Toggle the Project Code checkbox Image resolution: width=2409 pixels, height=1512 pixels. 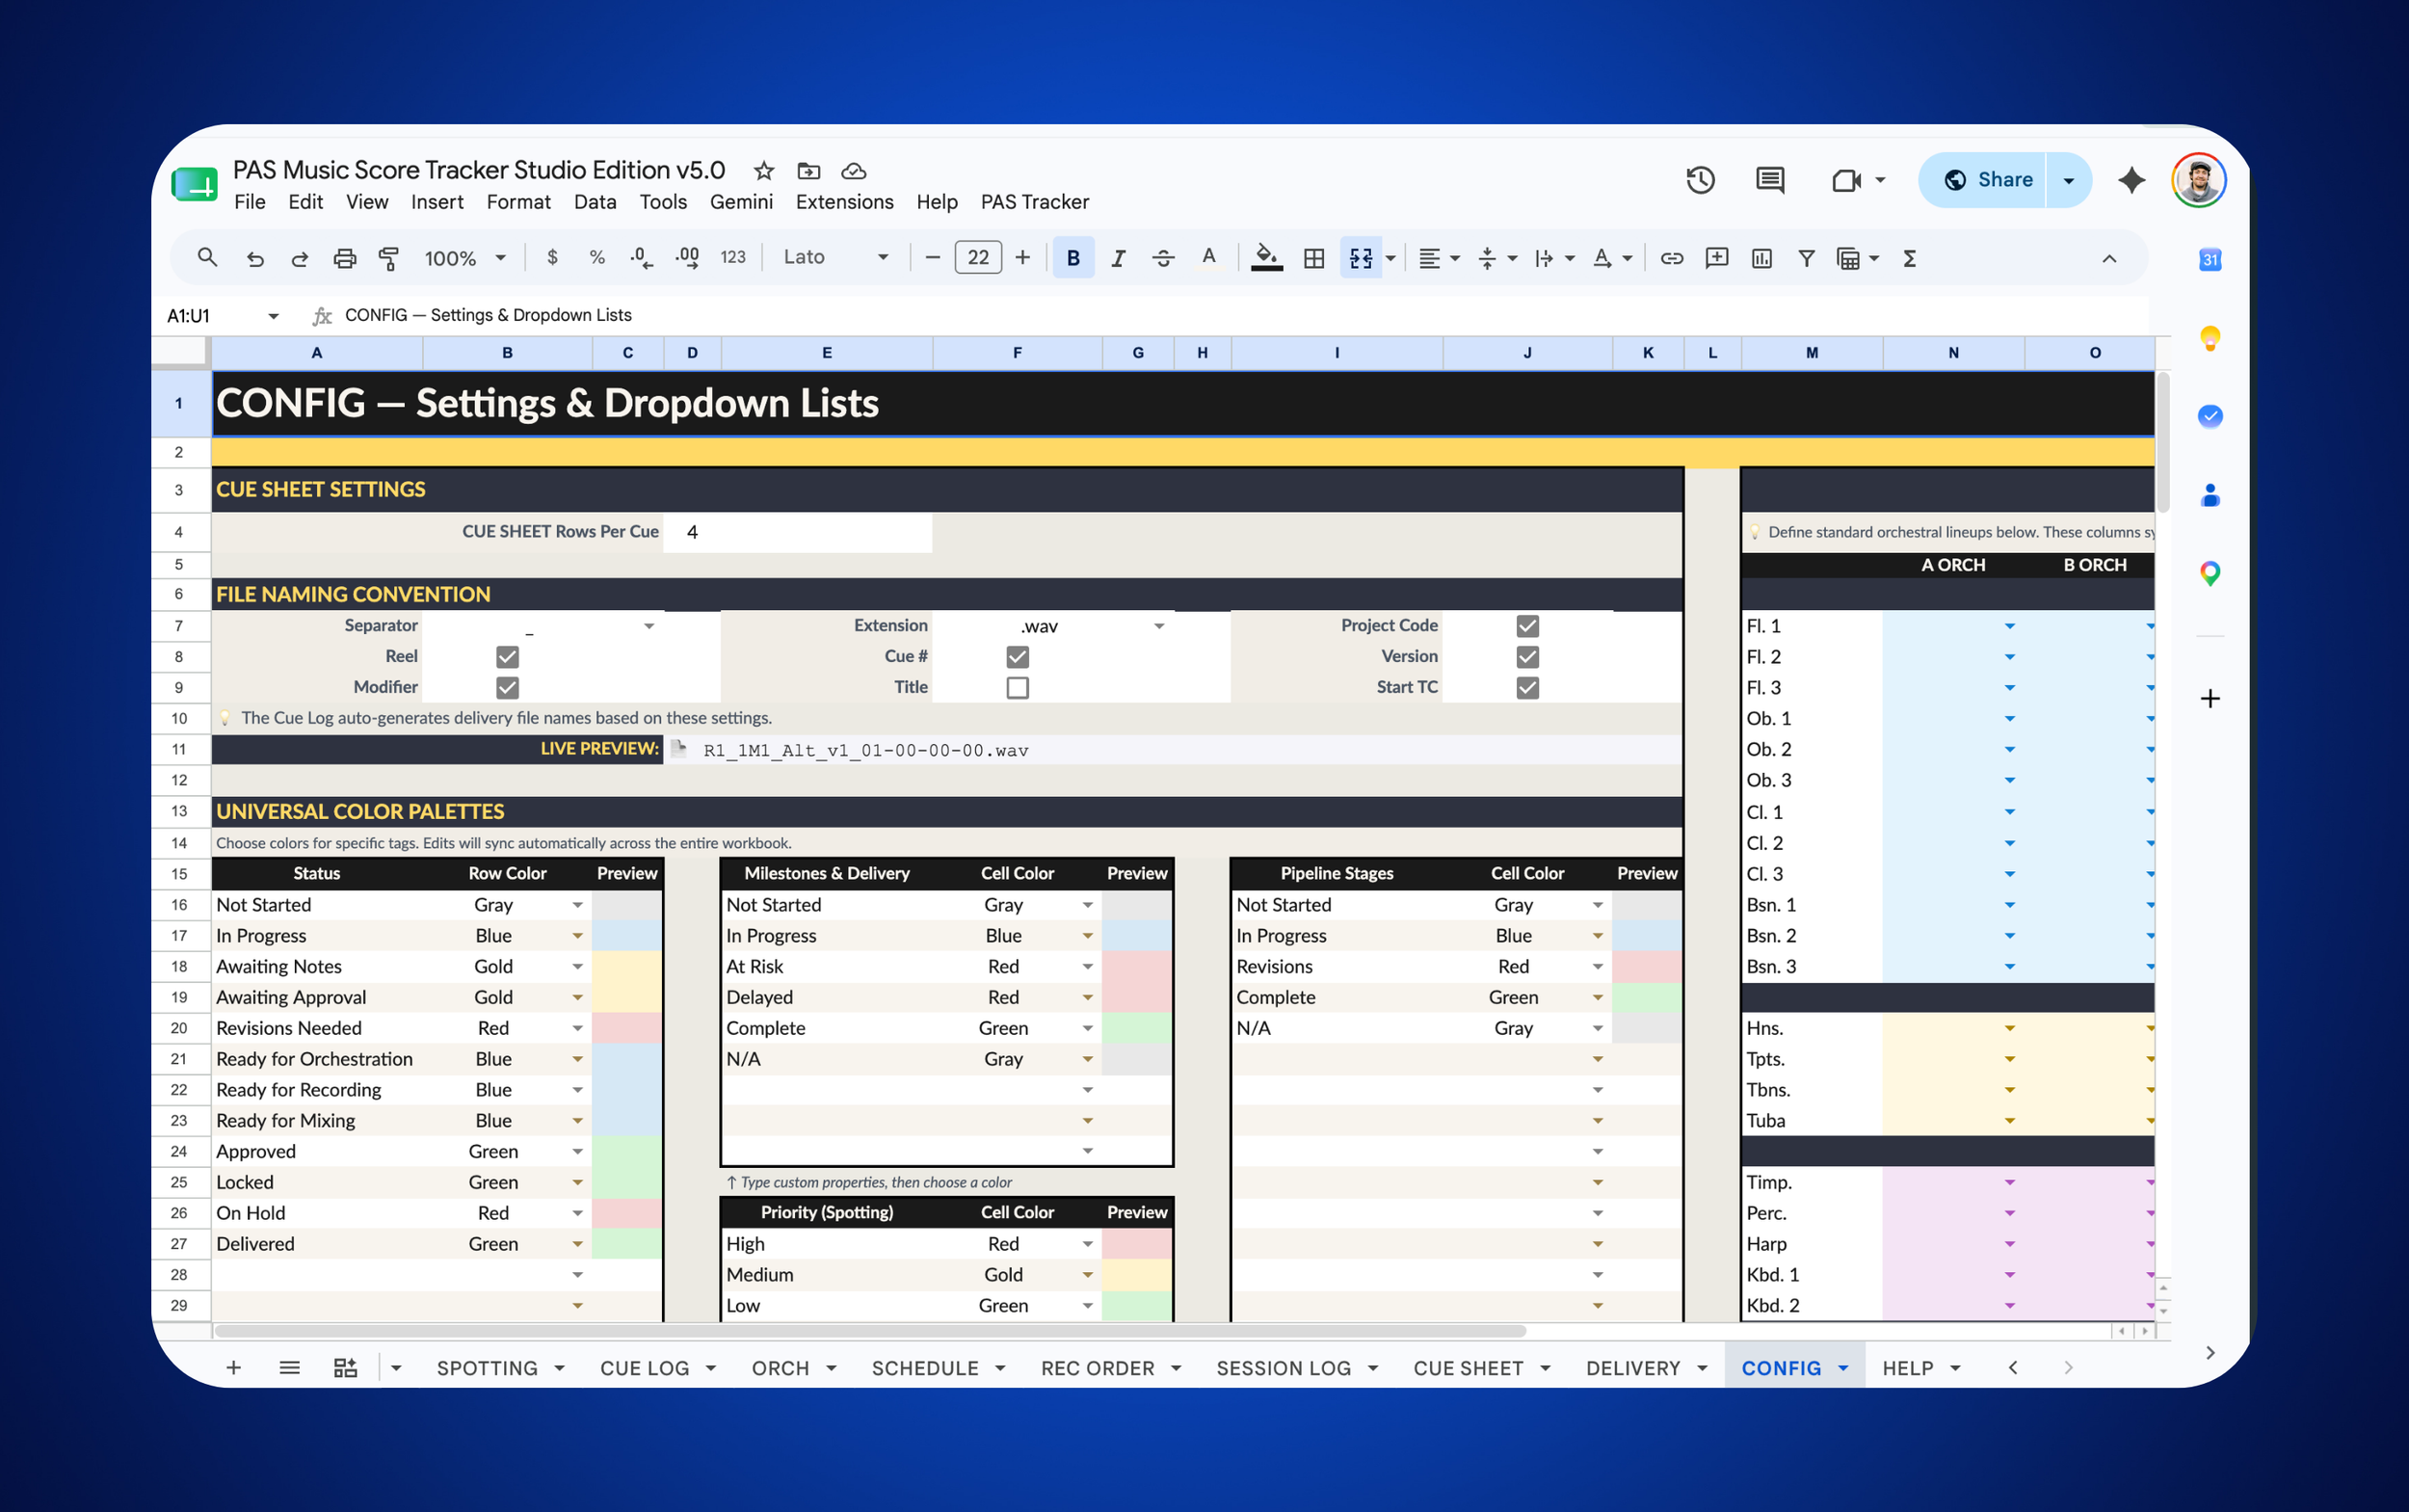tap(1527, 625)
